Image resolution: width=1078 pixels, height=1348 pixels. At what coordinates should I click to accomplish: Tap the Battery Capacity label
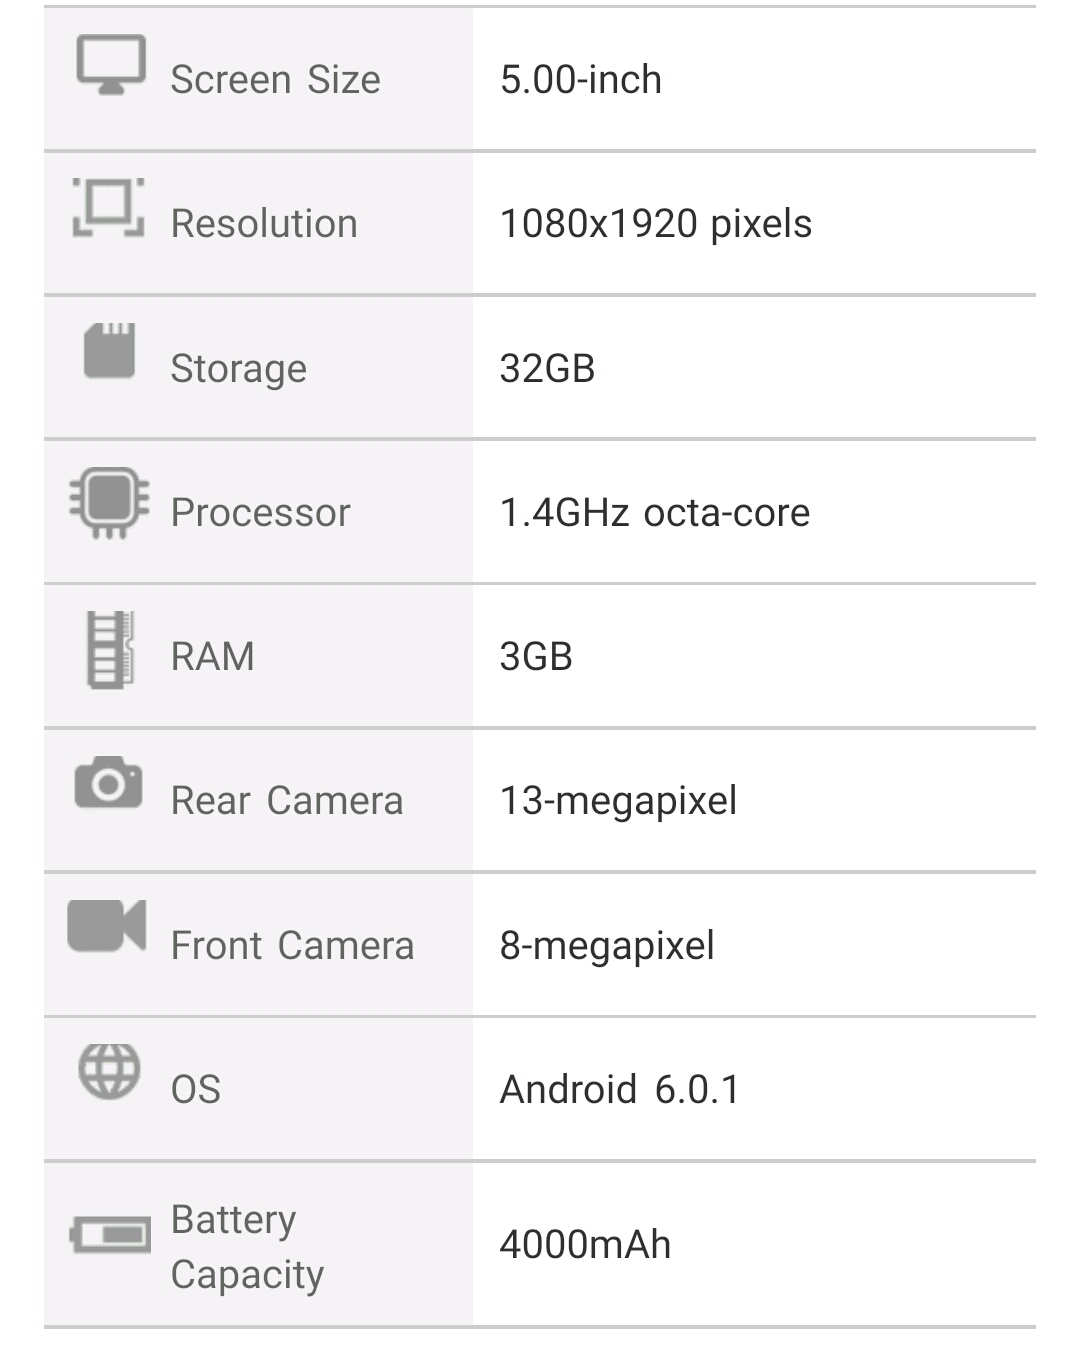(247, 1247)
